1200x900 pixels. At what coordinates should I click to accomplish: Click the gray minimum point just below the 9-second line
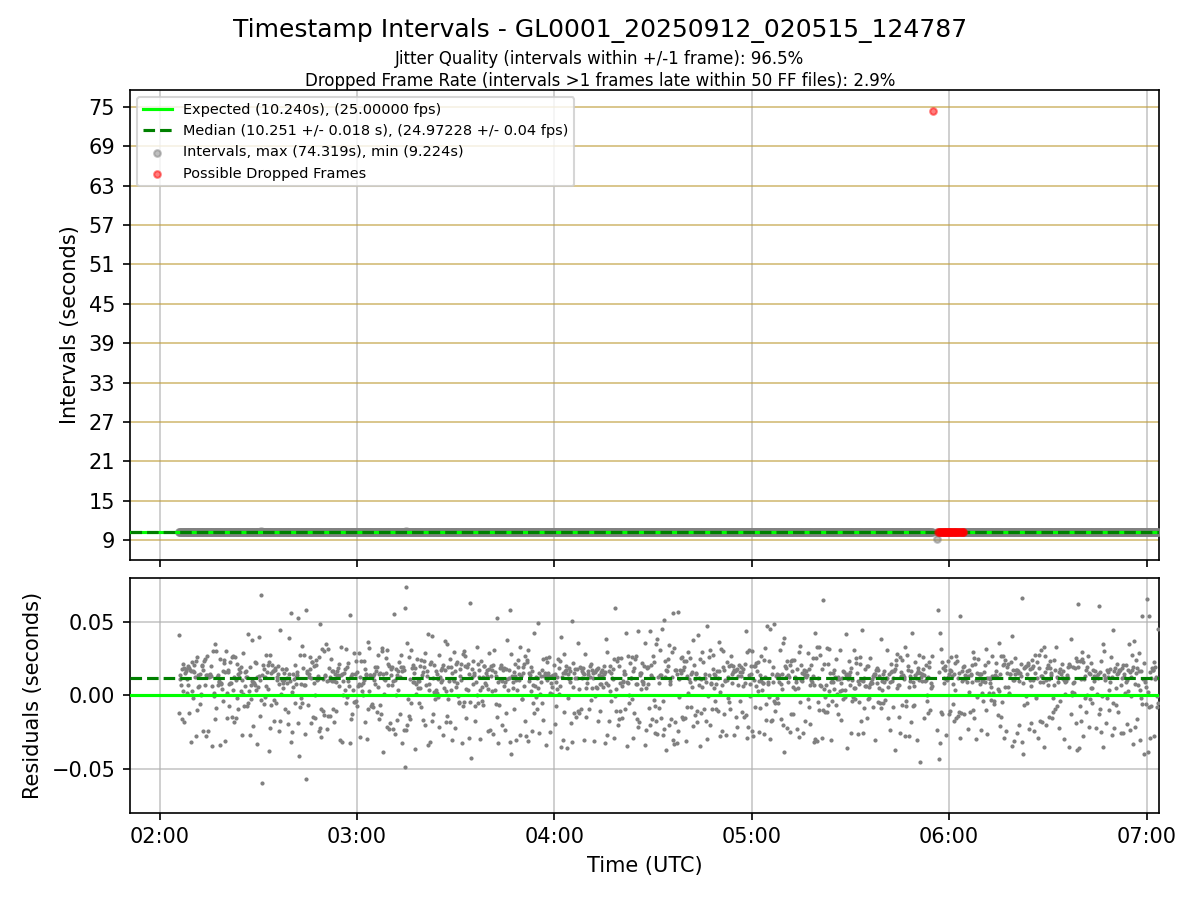pos(937,539)
